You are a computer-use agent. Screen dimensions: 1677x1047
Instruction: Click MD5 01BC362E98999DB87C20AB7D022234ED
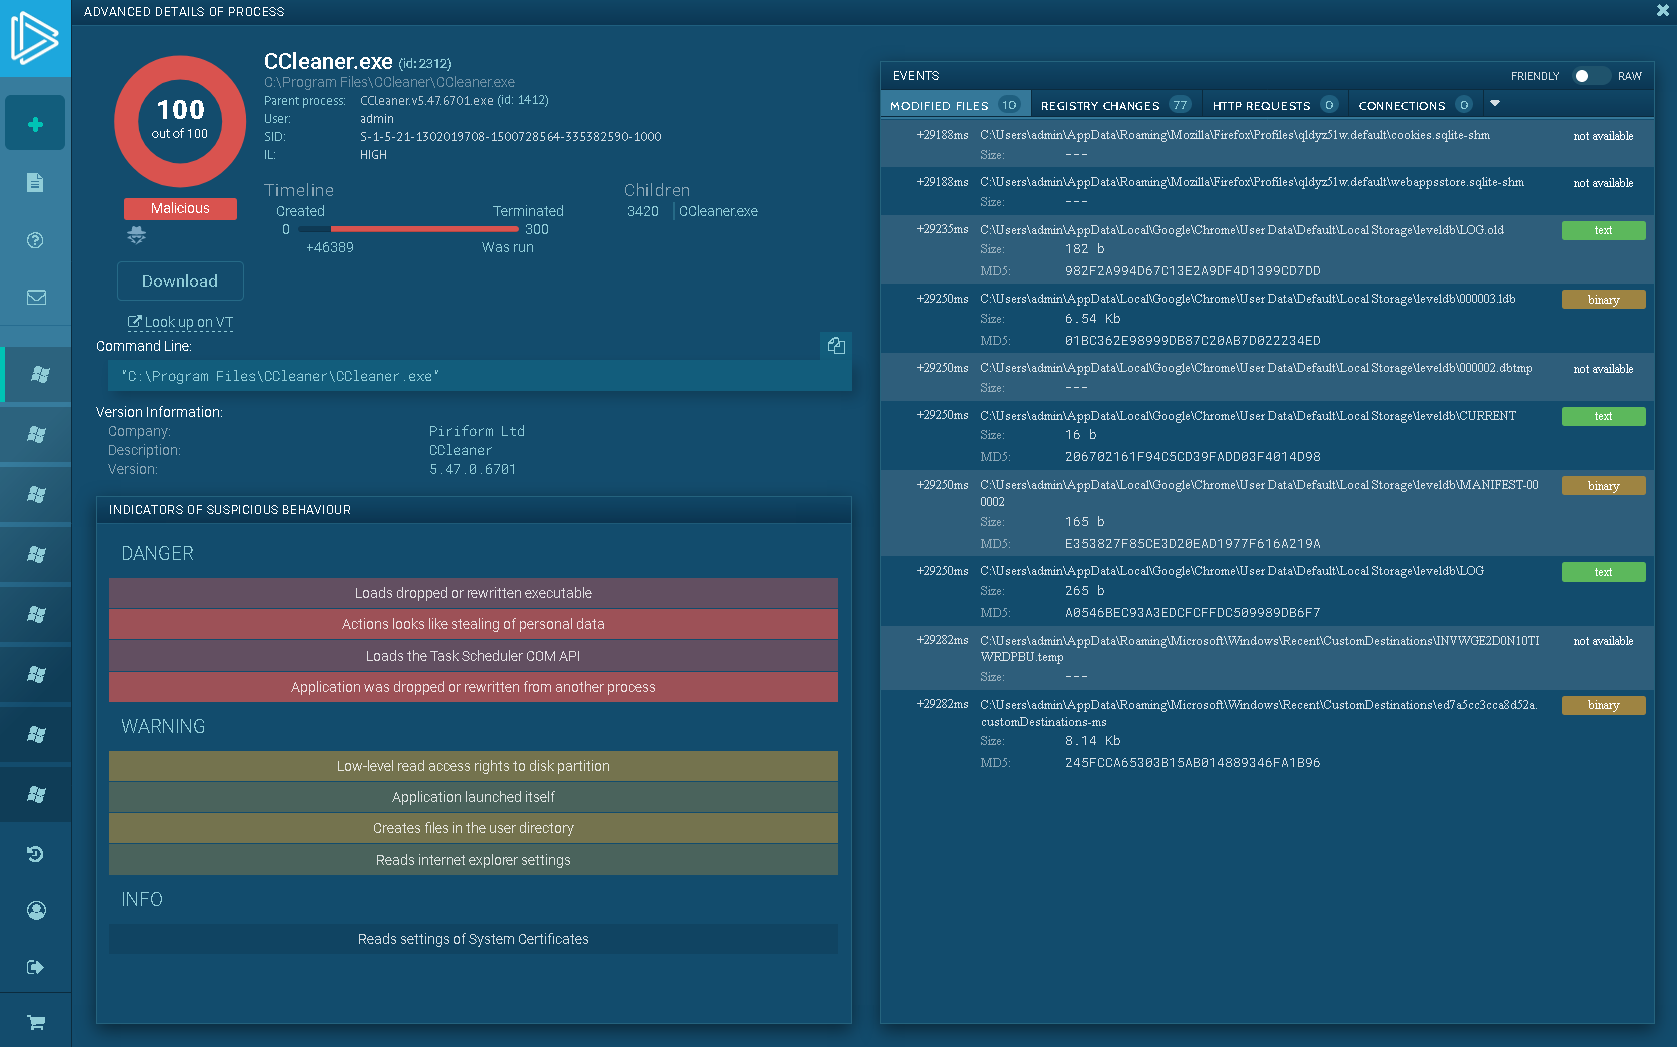click(1193, 341)
